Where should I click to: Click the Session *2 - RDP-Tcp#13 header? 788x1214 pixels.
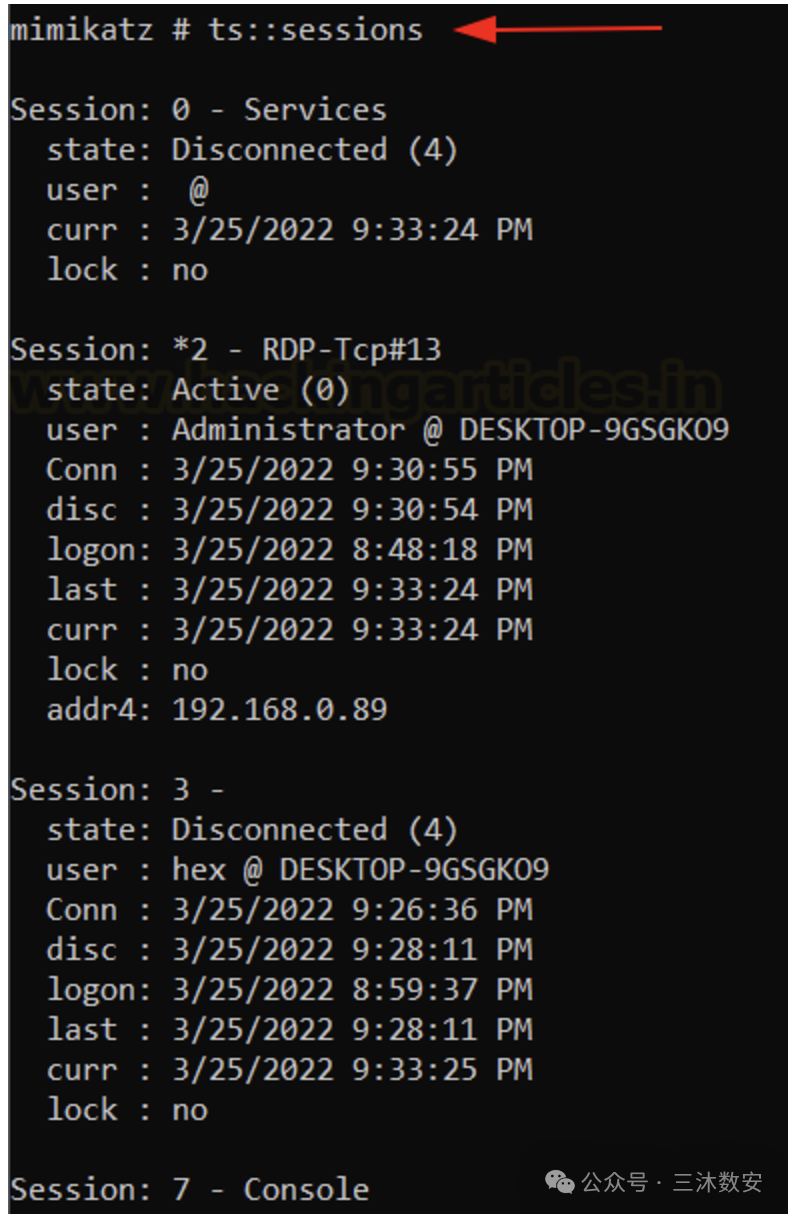(226, 349)
